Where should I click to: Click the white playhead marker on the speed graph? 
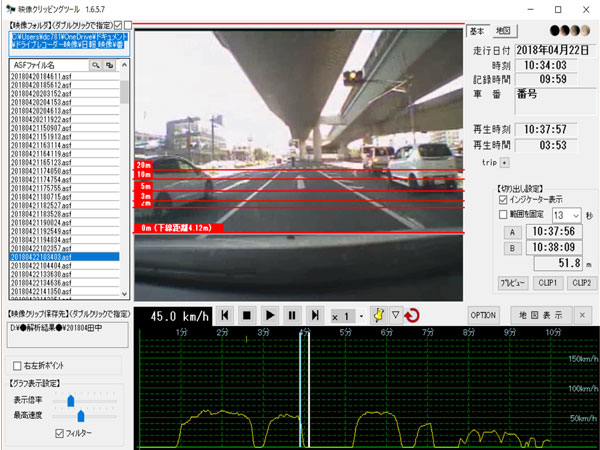[x=308, y=389]
